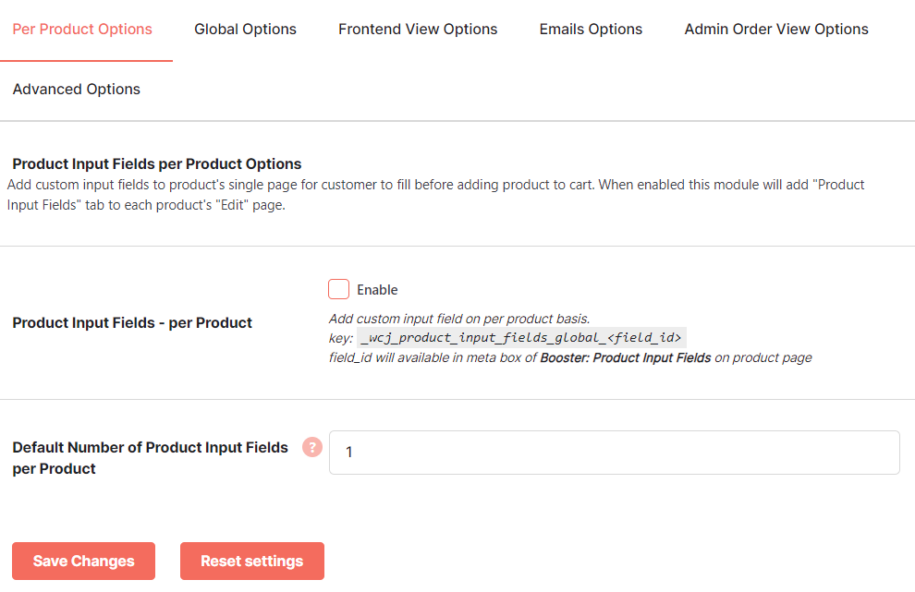The height and width of the screenshot is (592, 915).
Task: Click the question mark help icon
Action: (x=312, y=447)
